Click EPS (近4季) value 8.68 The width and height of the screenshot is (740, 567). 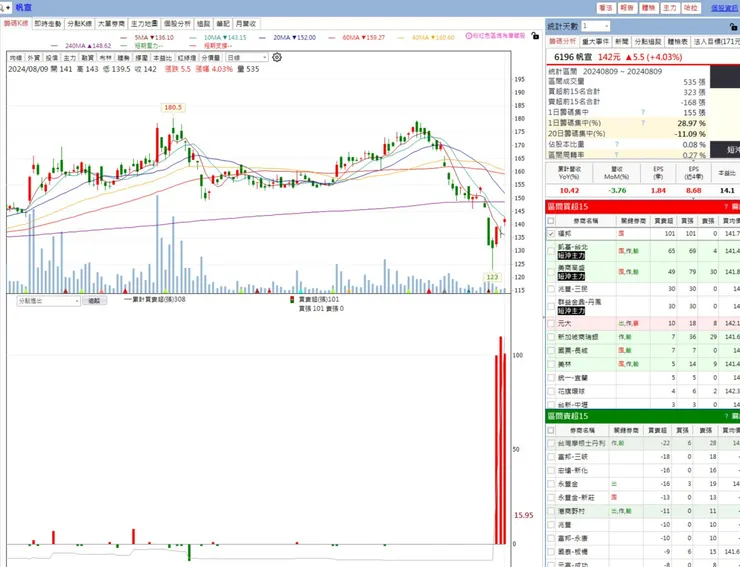pos(693,190)
